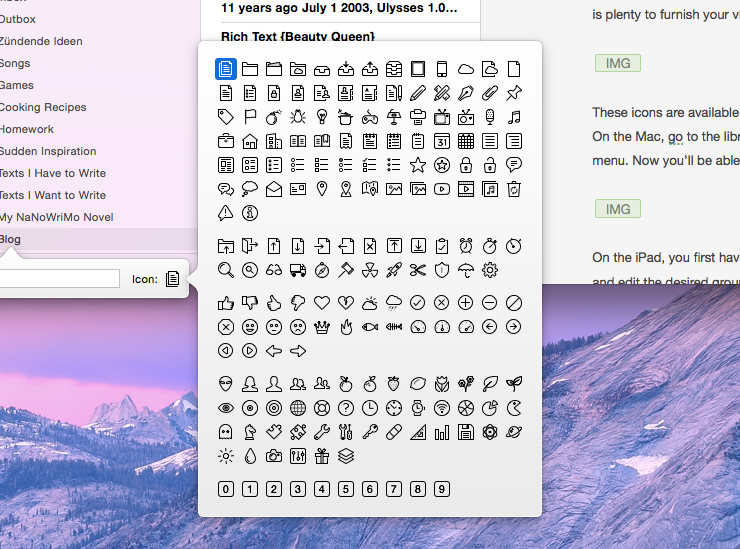Choose the warning triangle icon

[226, 213]
